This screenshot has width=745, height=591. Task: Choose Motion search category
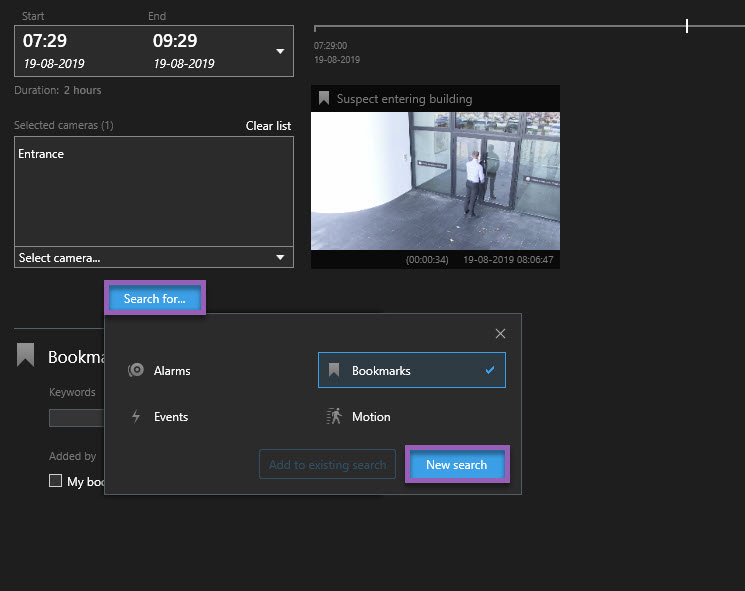tap(370, 417)
